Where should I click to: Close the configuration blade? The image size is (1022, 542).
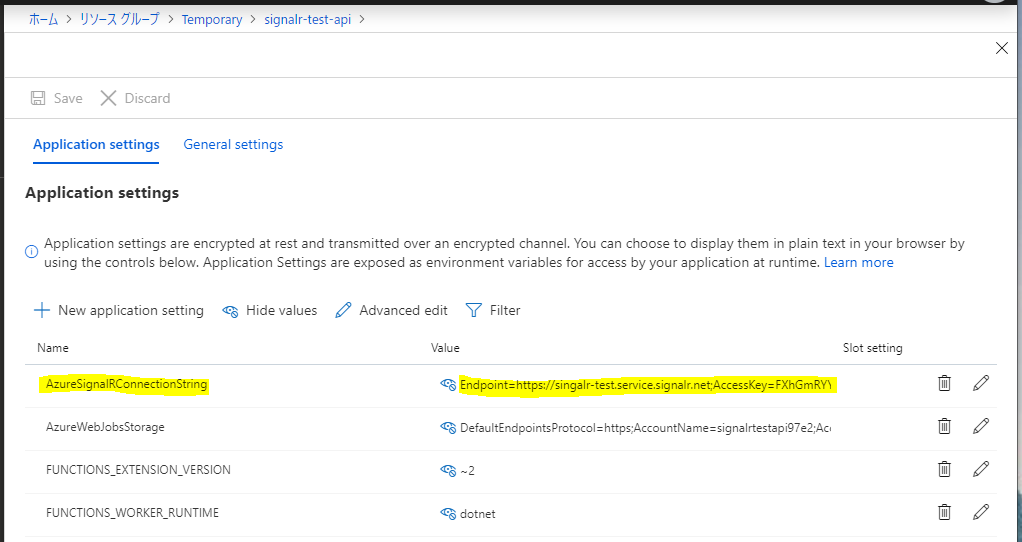pyautogui.click(x=1002, y=48)
